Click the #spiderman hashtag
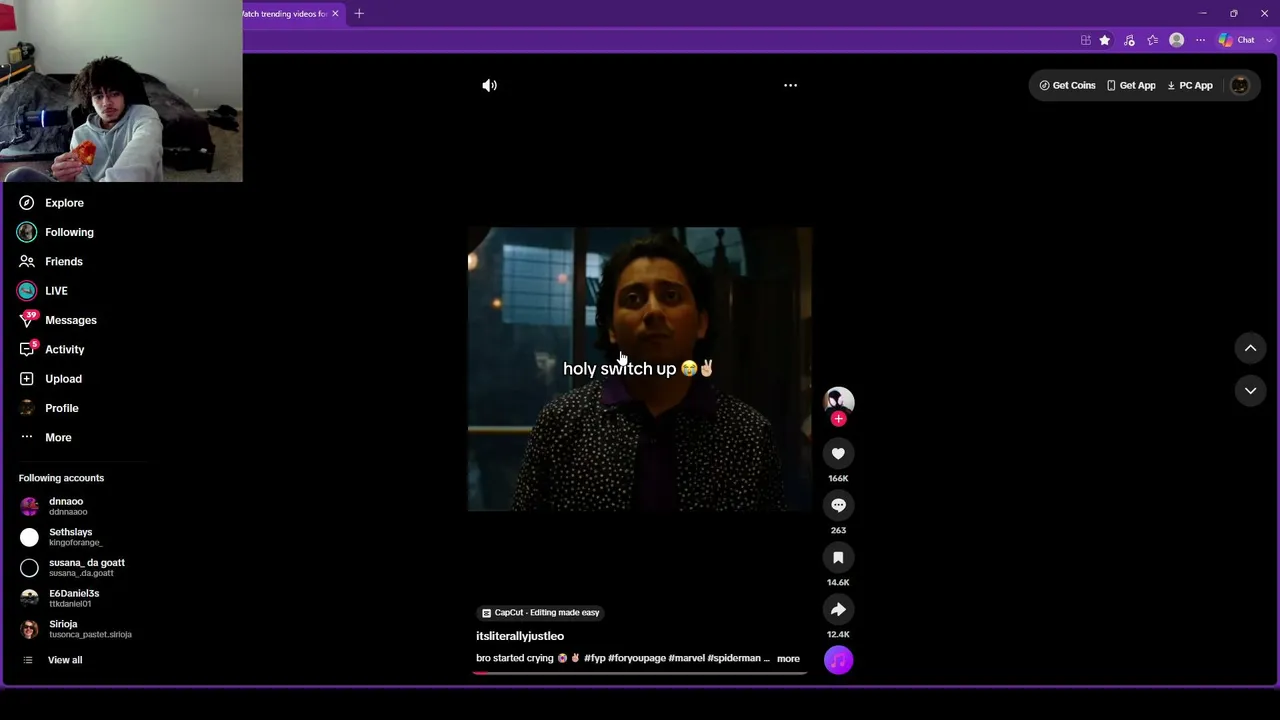 click(734, 659)
